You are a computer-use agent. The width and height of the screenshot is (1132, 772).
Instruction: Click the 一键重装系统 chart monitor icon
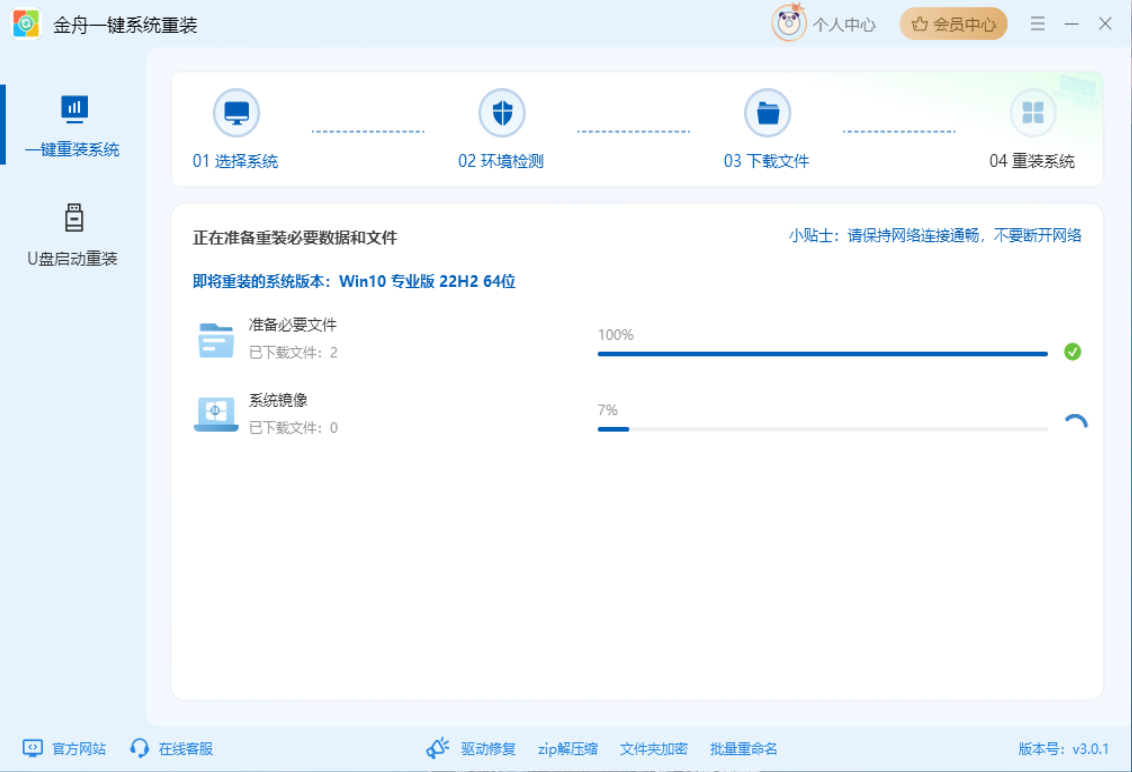pos(74,109)
